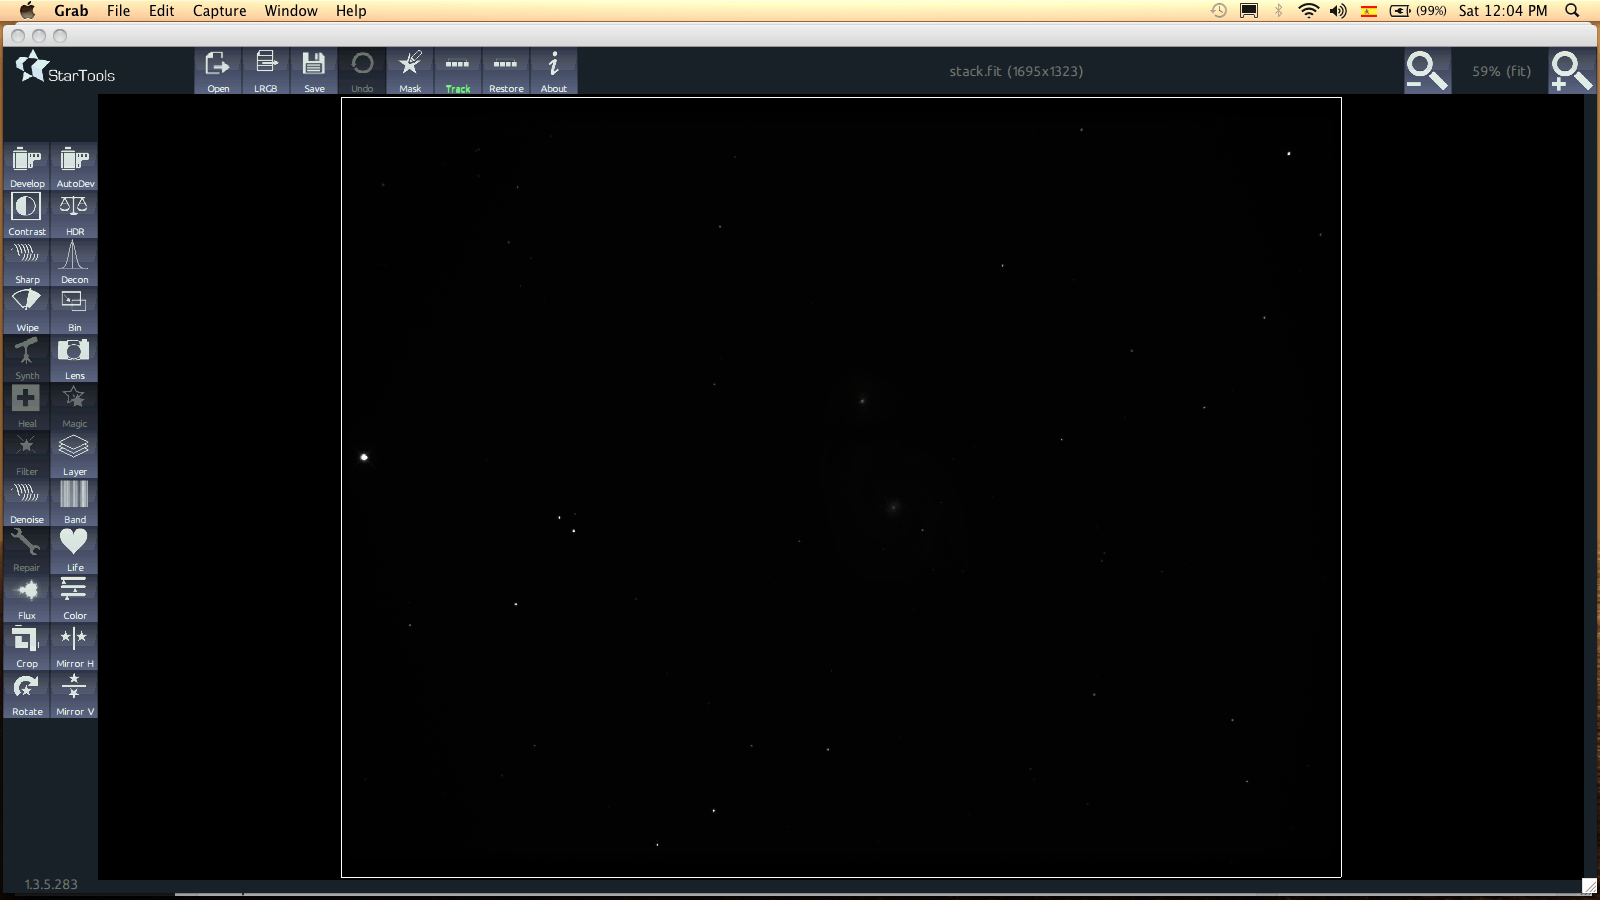Open the Decon deconvolution tool
The image size is (1600, 900).
point(75,262)
